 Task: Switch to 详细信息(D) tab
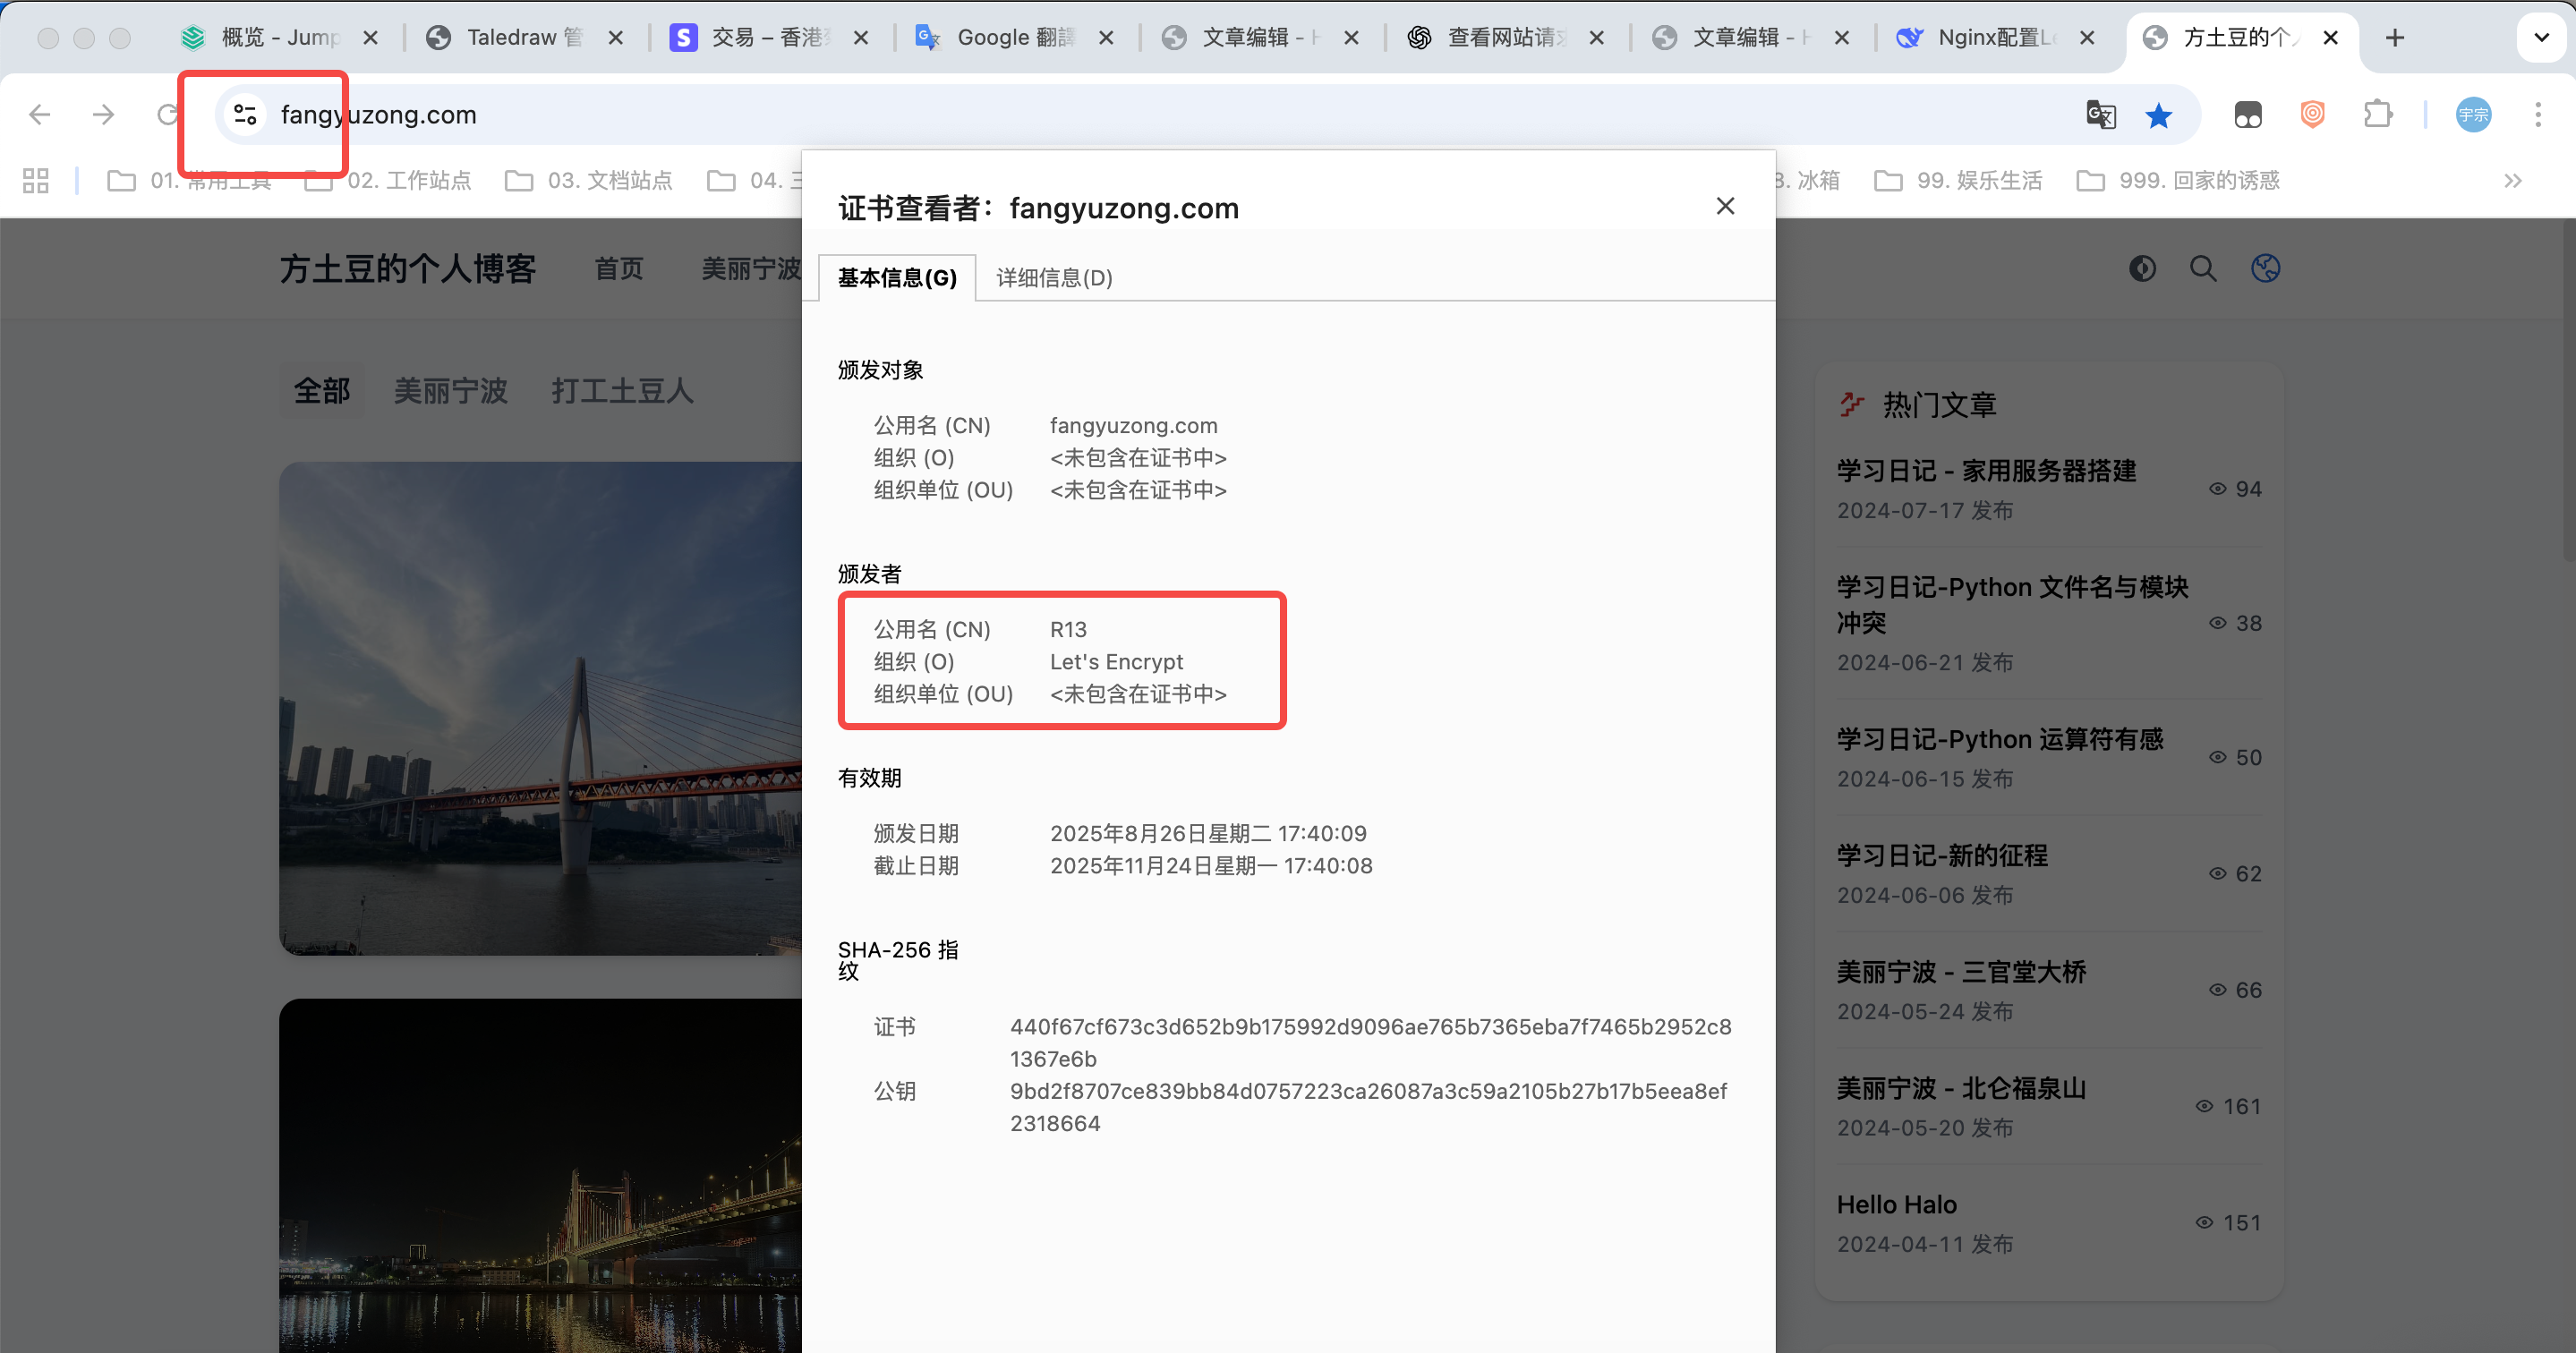pos(1054,278)
